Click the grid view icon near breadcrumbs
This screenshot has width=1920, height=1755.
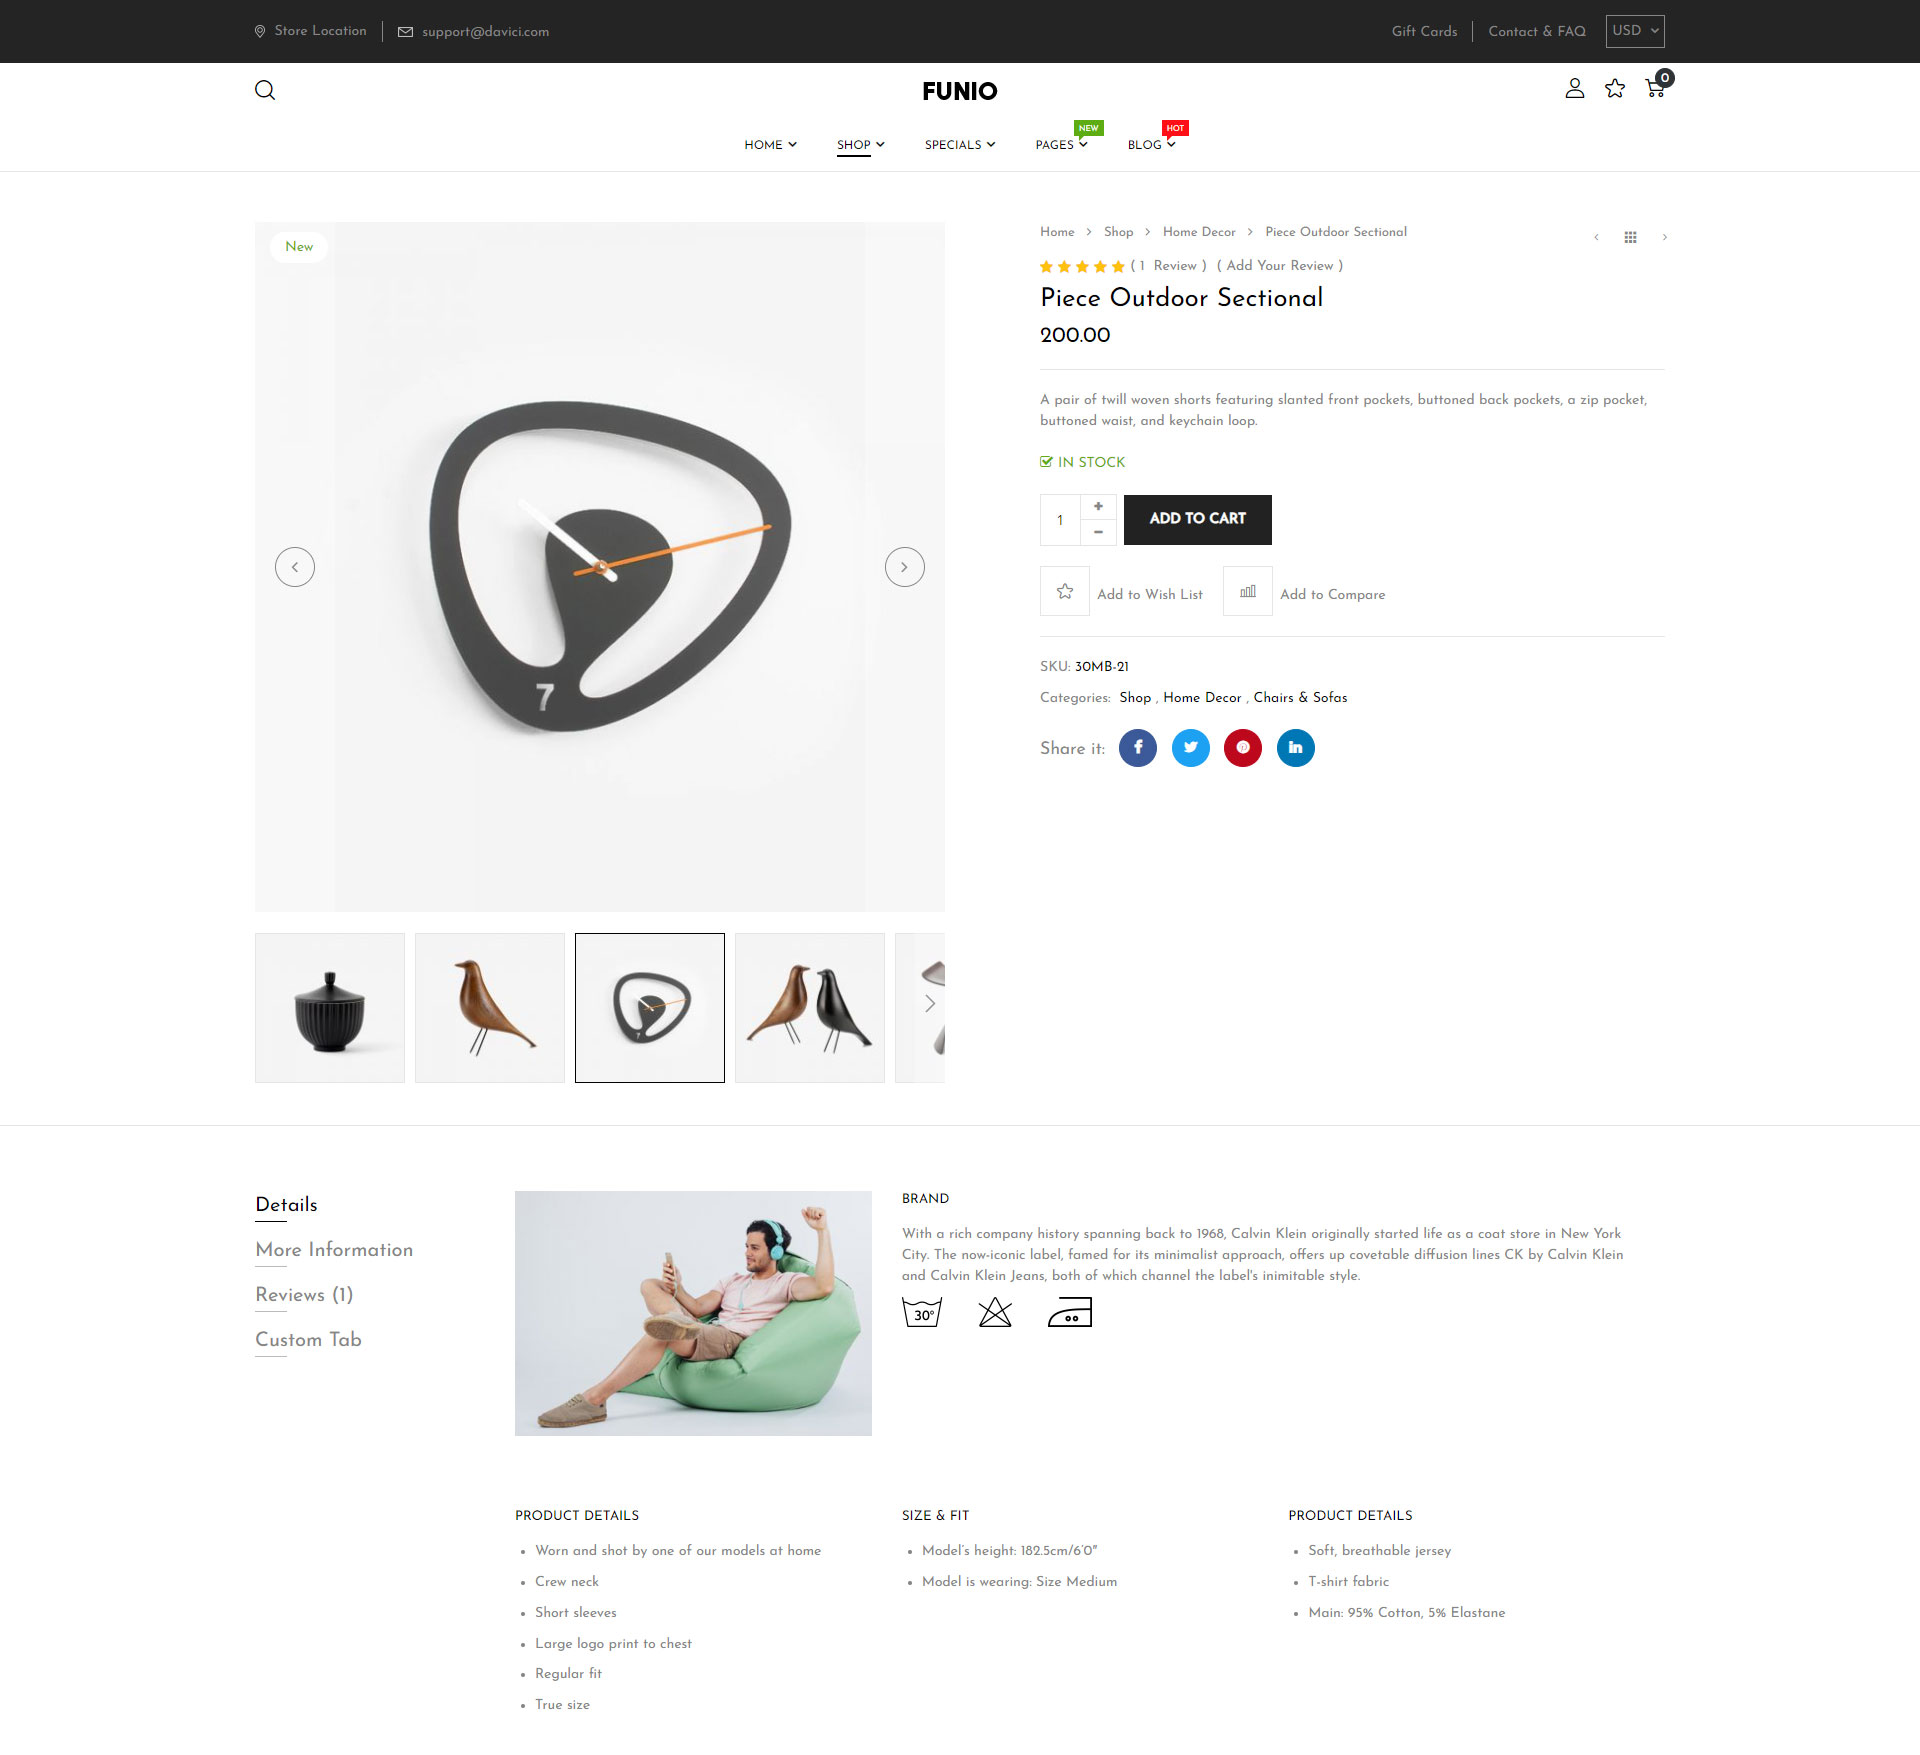1631,237
